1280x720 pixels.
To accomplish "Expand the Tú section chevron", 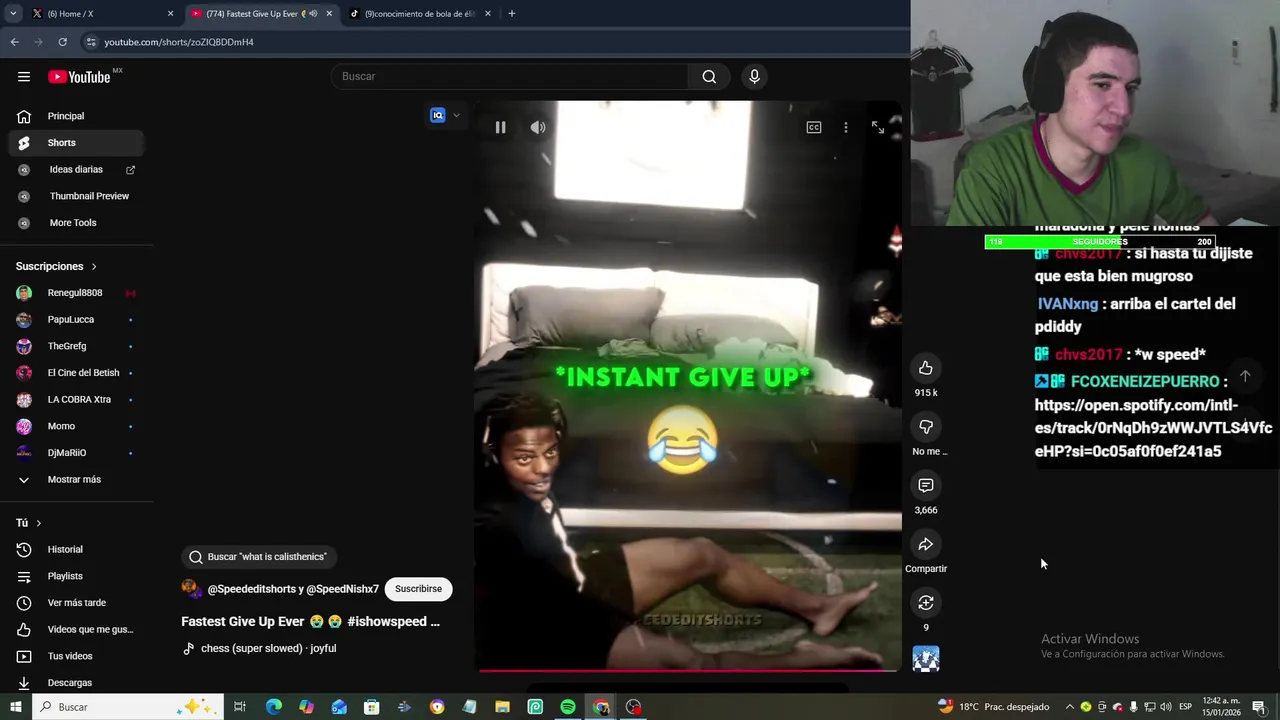I will coord(39,523).
